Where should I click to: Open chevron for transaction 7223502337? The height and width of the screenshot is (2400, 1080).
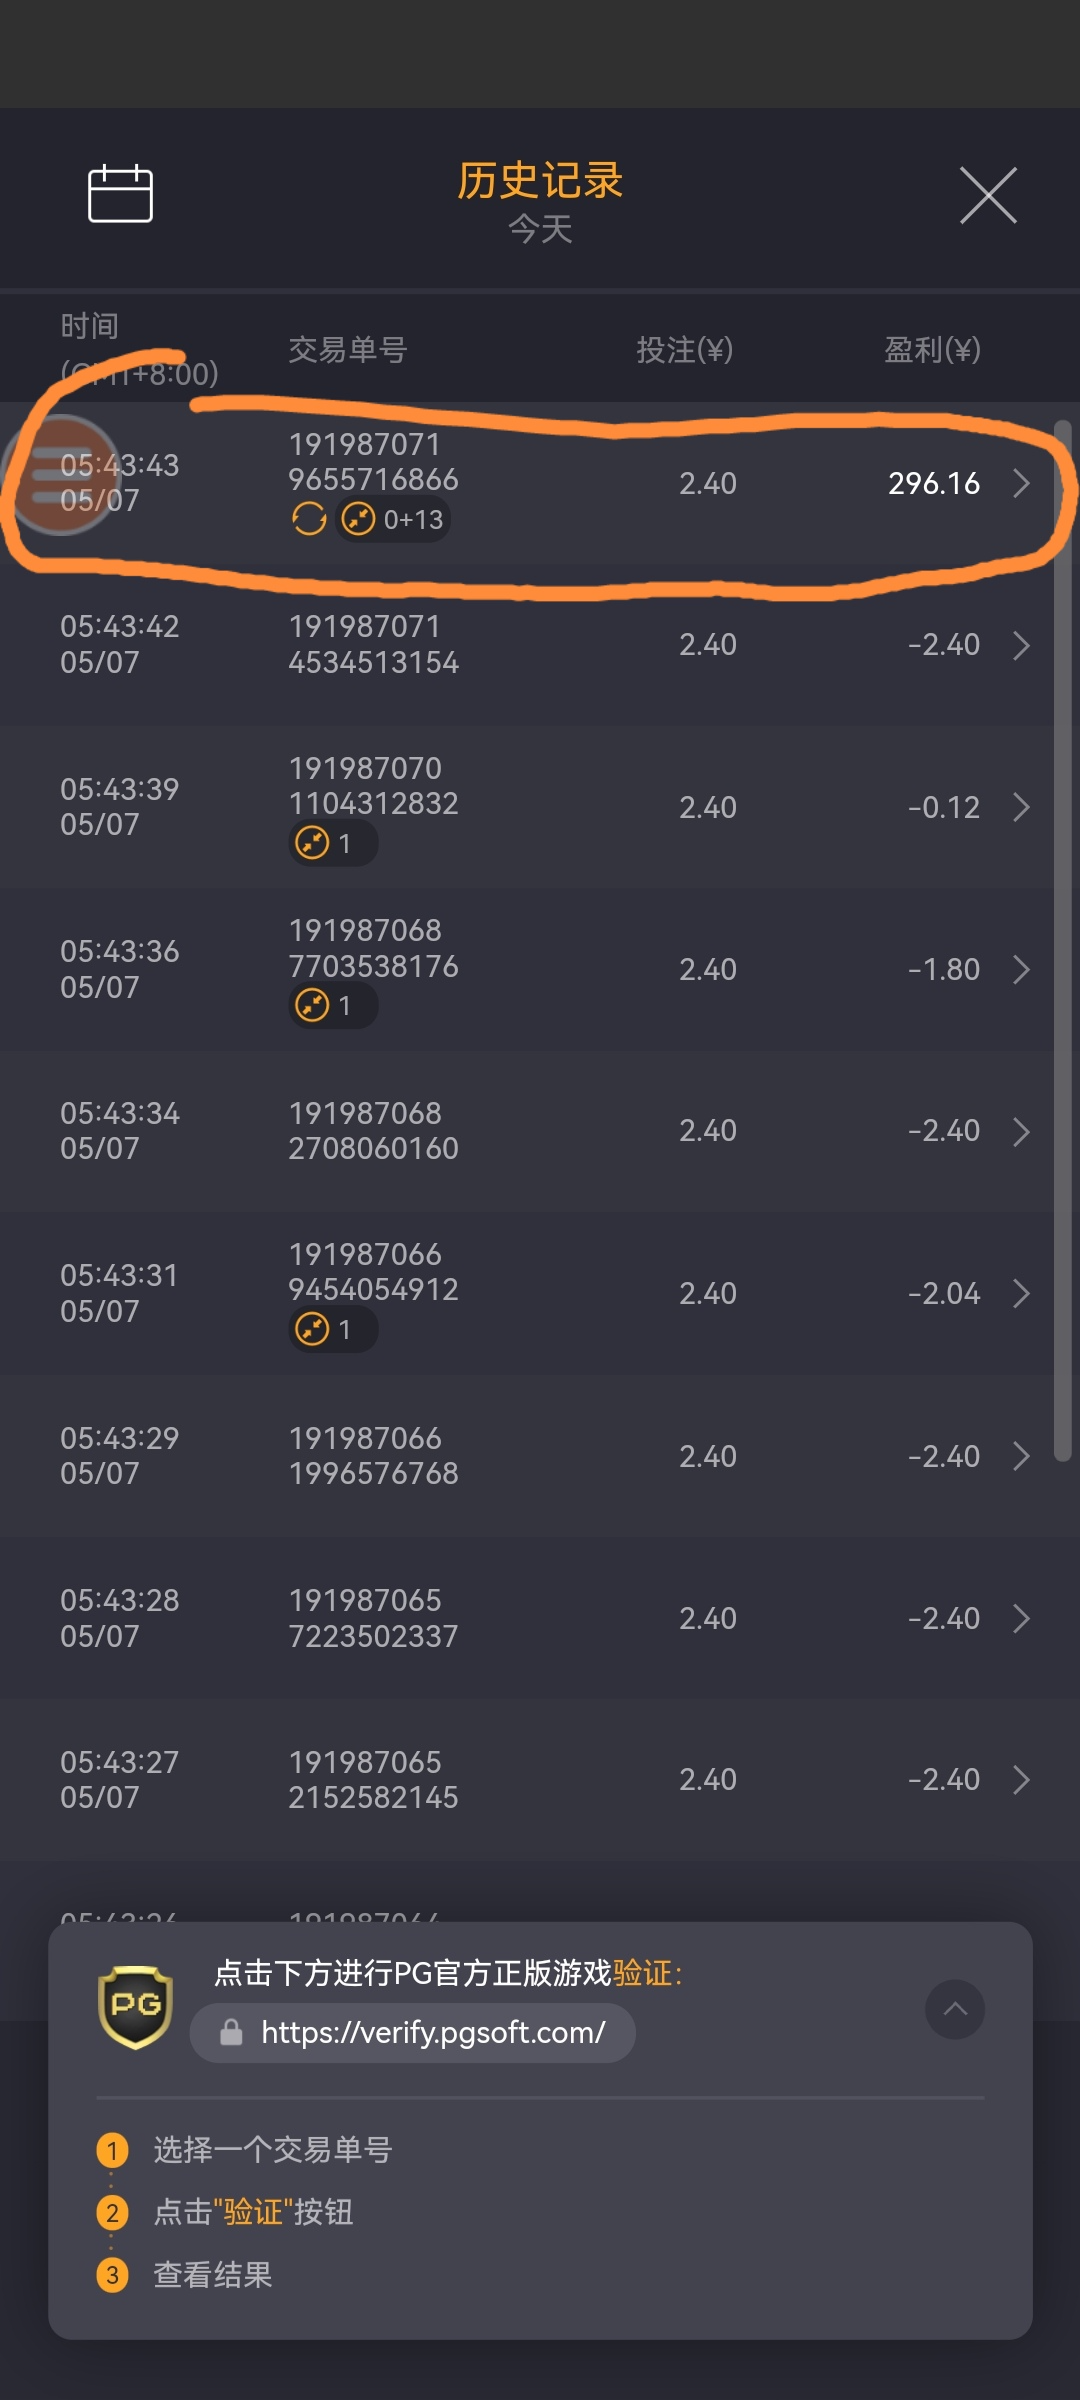1021,1618
